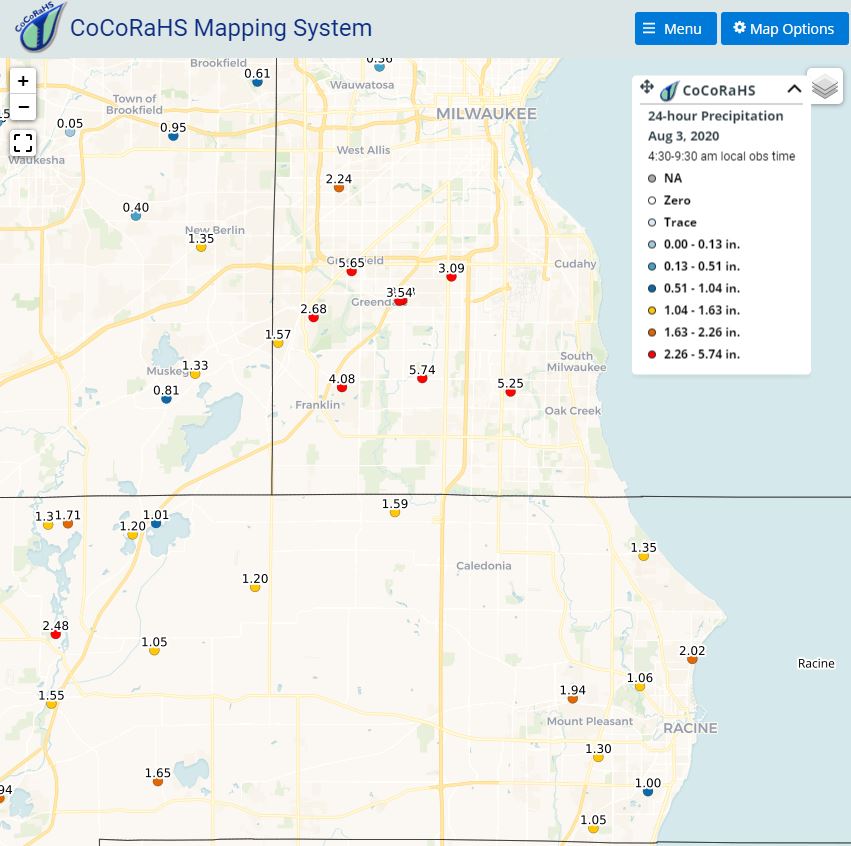Select the 1.55 yellow station marker
The image size is (851, 846).
click(x=51, y=704)
